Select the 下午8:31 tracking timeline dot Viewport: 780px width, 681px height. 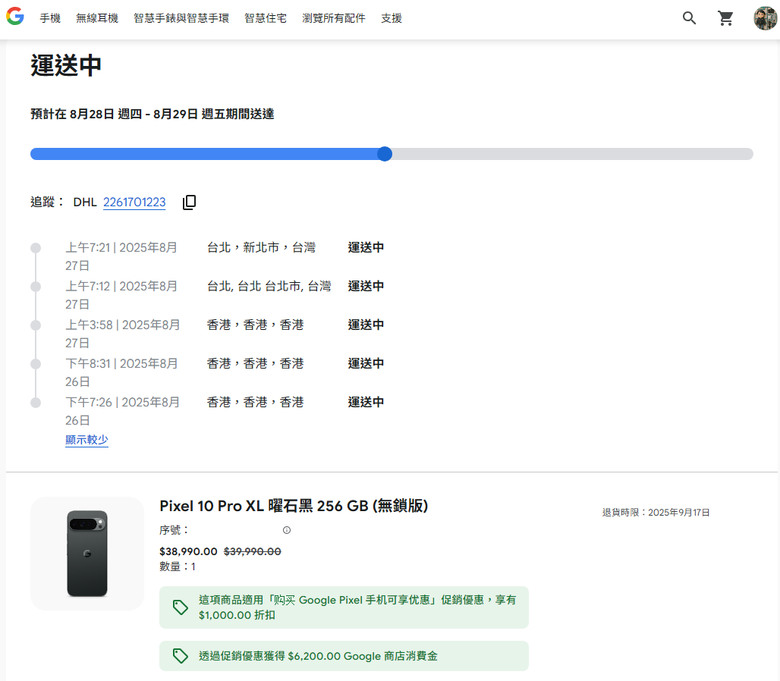(x=36, y=364)
